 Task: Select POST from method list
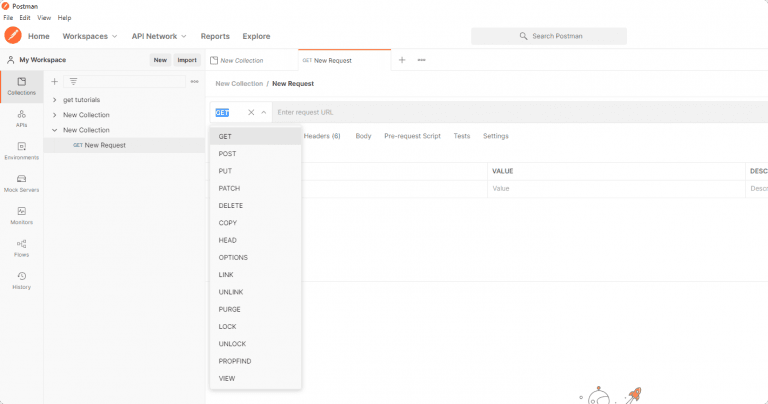255,154
